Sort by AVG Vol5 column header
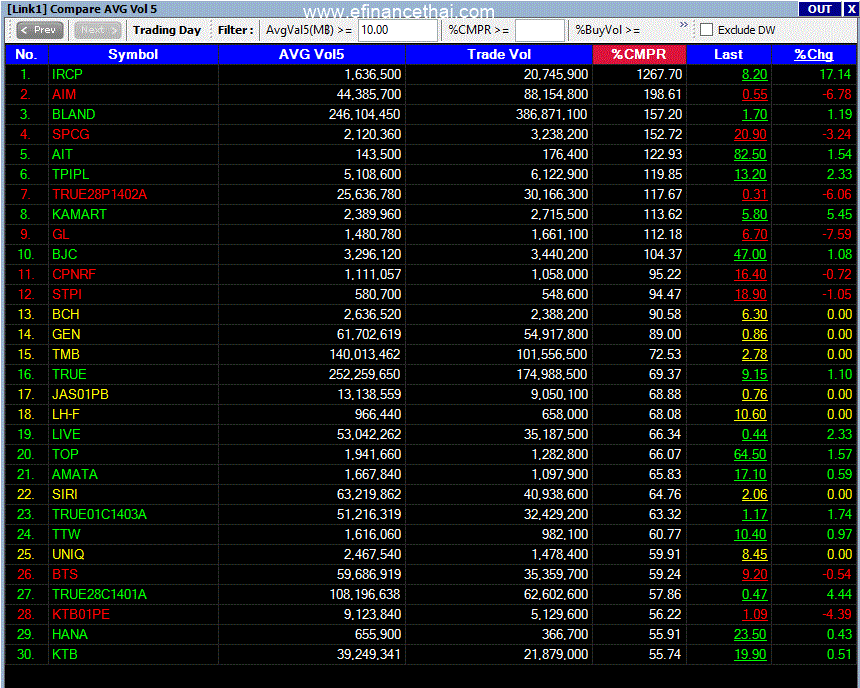The height and width of the screenshot is (688, 860). click(312, 54)
